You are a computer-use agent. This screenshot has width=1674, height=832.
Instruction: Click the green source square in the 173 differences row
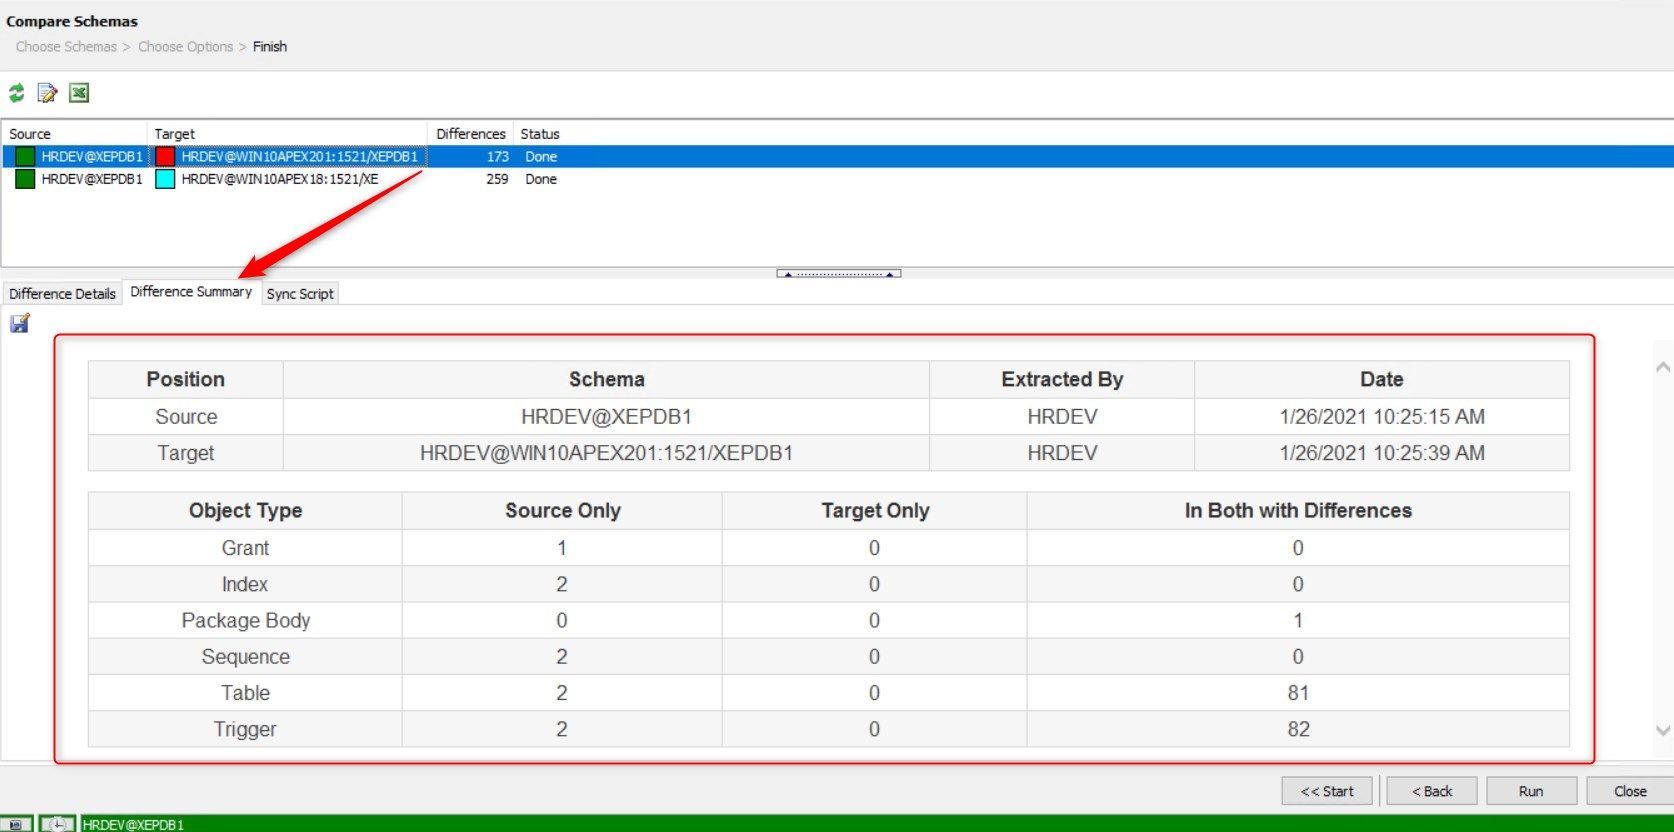25,156
